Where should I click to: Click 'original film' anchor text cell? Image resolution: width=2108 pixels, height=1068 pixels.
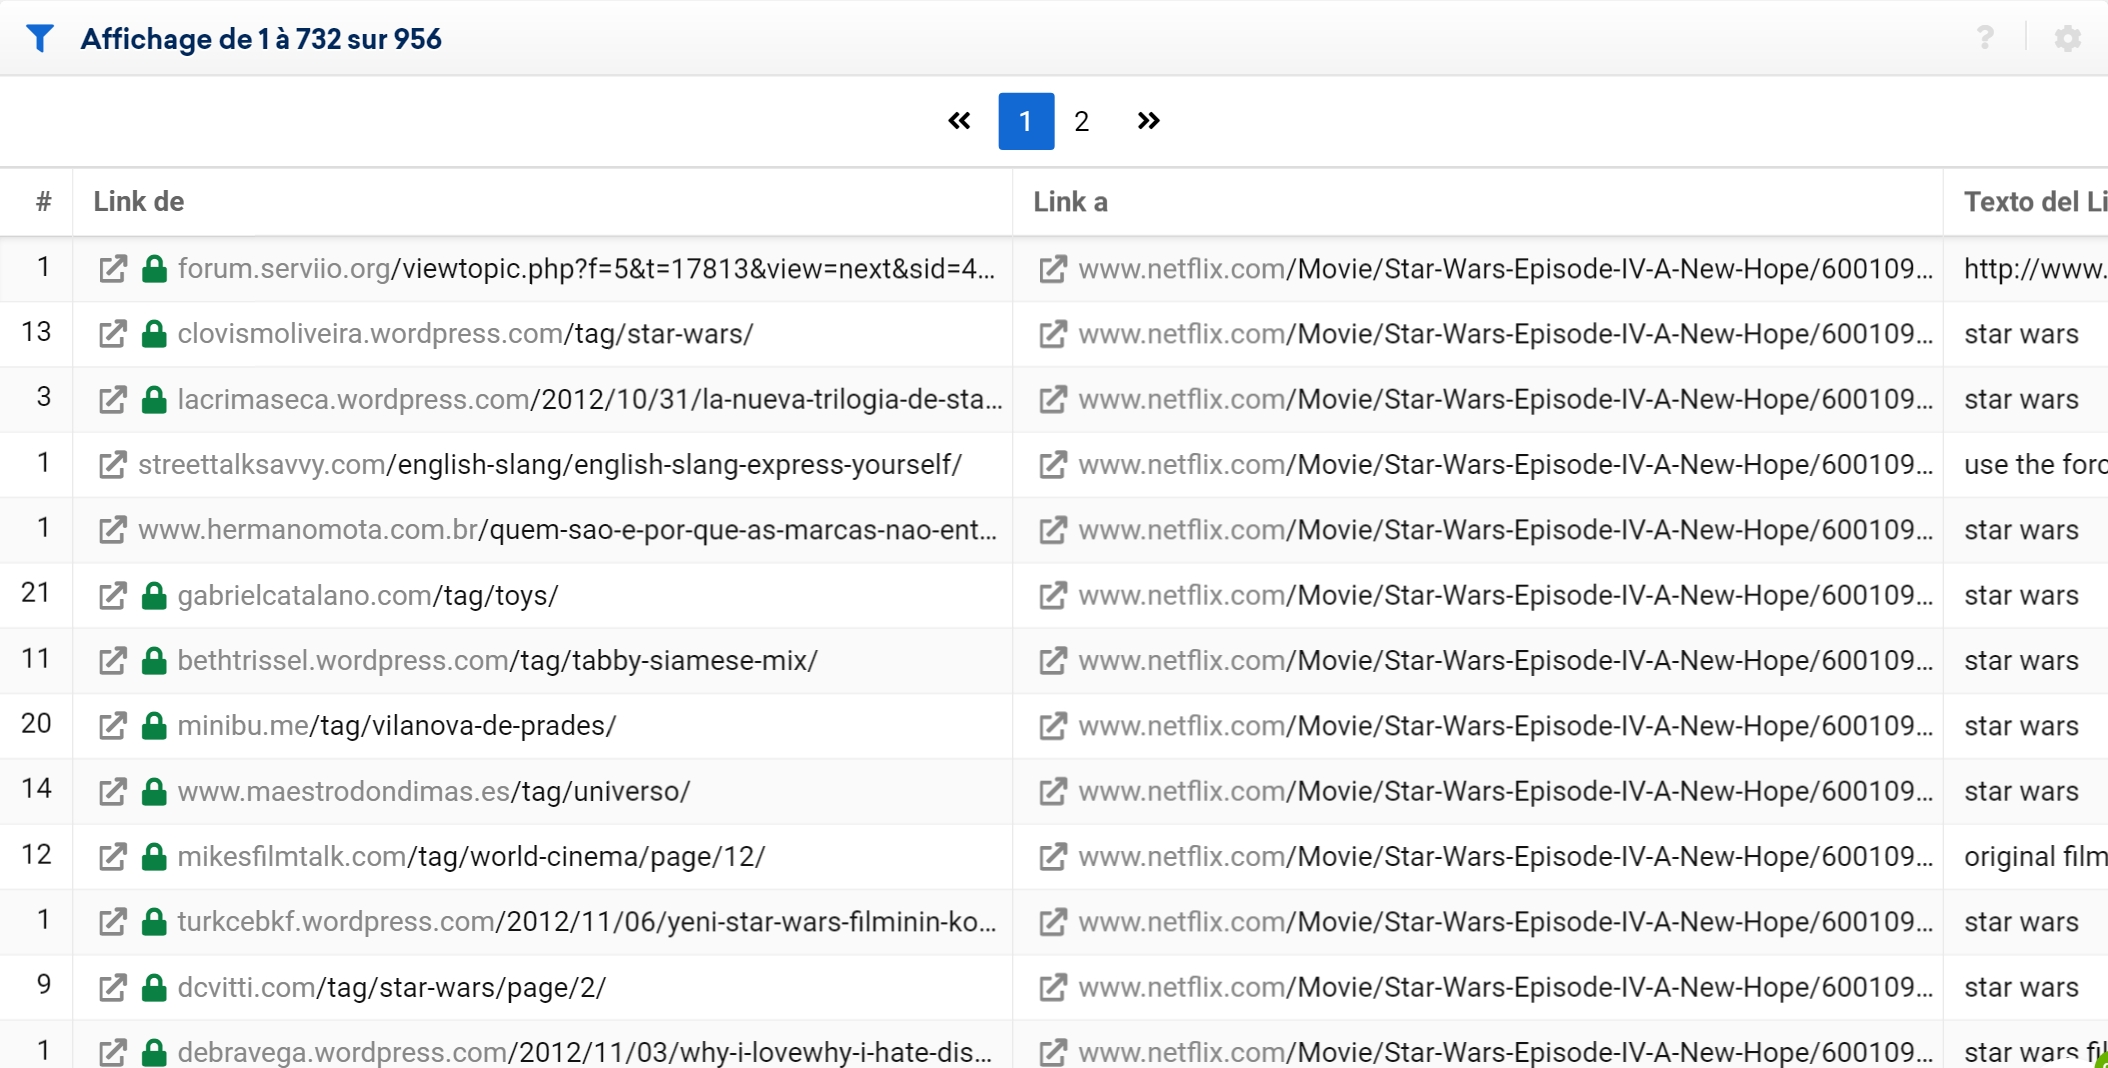coord(2035,857)
